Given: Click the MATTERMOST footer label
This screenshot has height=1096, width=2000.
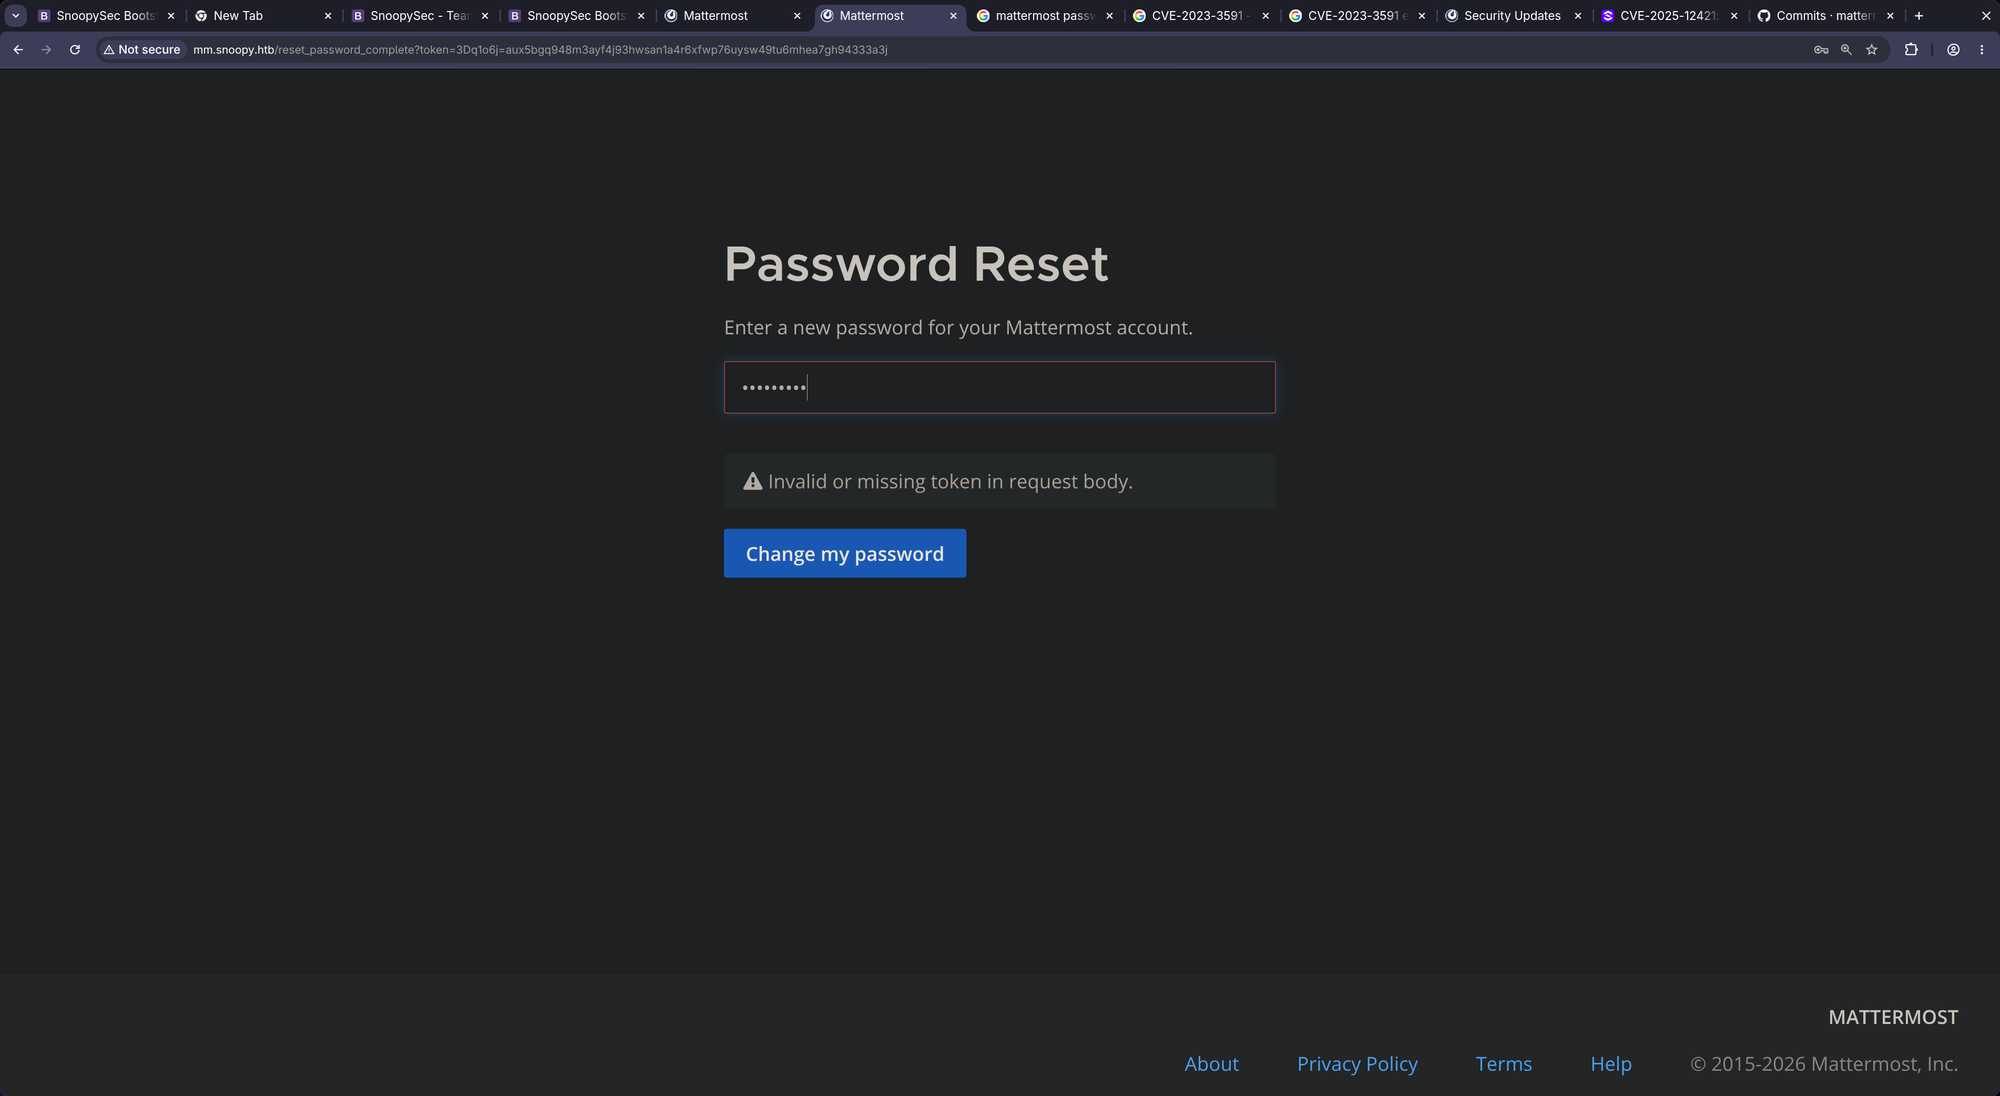Looking at the screenshot, I should pos(1893,1017).
